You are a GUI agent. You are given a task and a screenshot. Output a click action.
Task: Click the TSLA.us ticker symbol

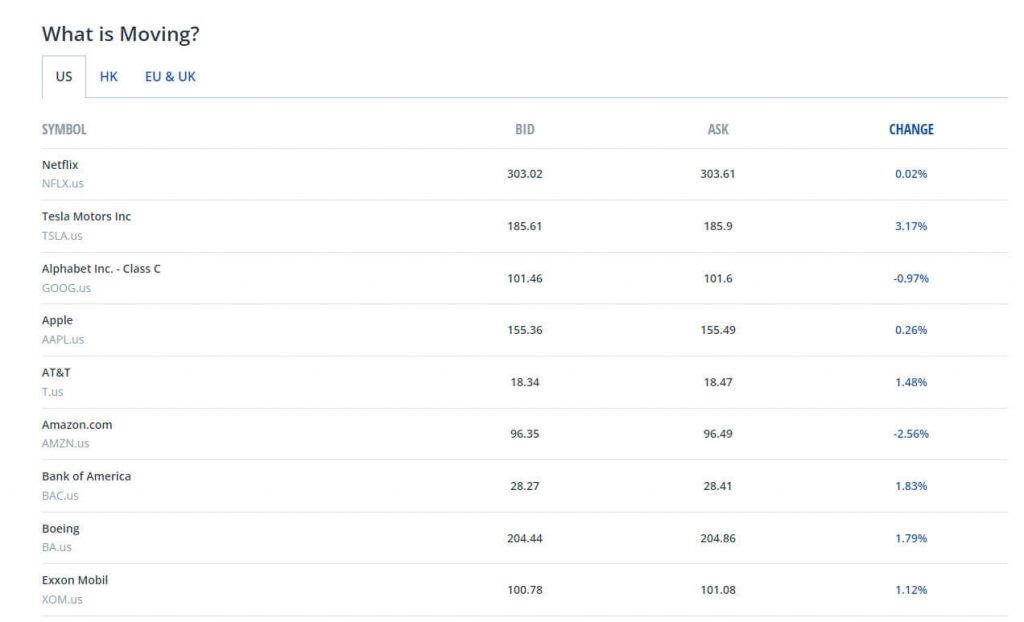[x=62, y=236]
